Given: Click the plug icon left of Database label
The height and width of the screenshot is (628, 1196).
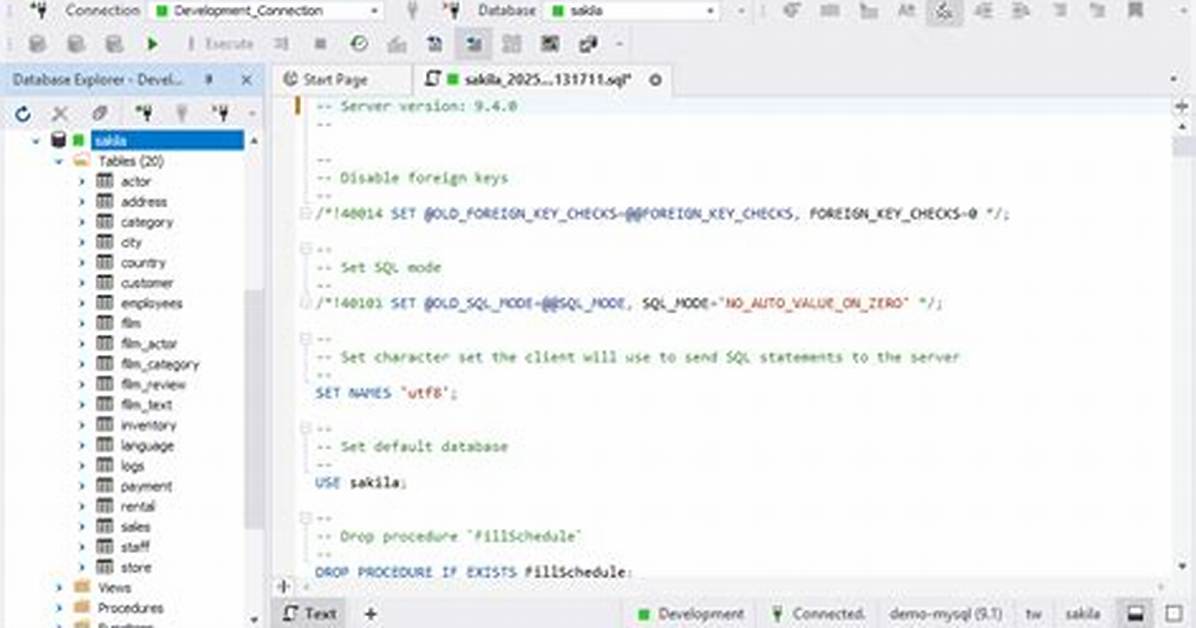Looking at the screenshot, I should coord(452,11).
